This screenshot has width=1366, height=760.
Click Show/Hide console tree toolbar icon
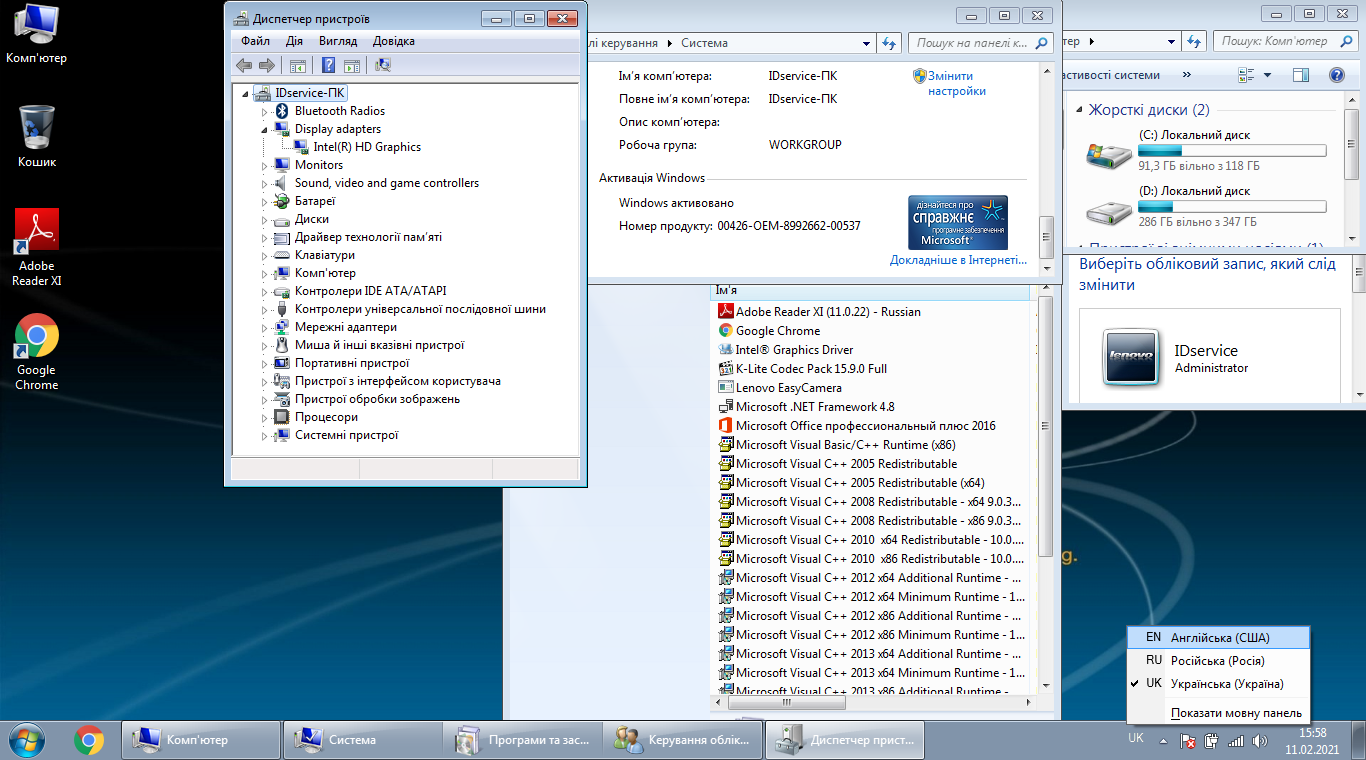(297, 66)
